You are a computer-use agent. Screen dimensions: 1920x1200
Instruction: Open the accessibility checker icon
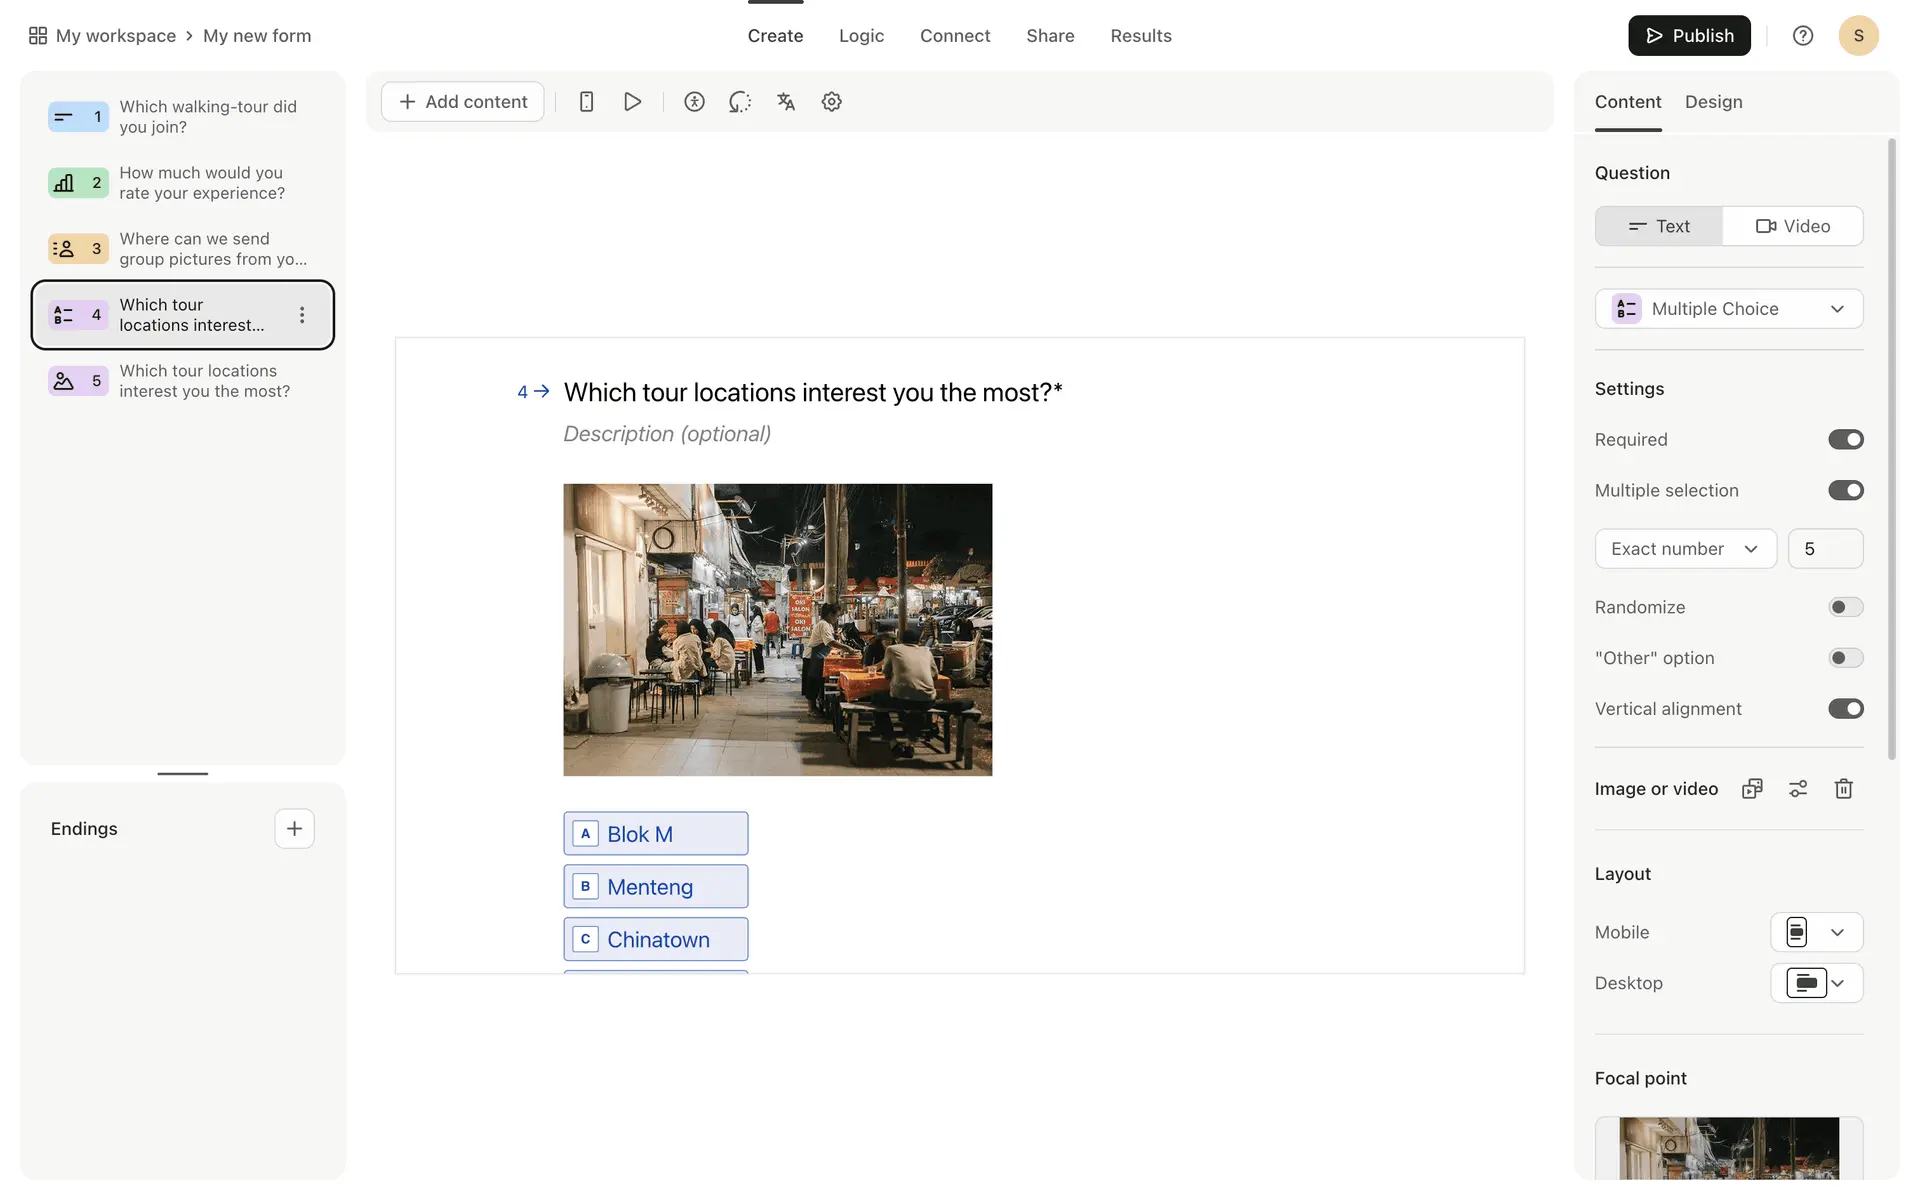tap(694, 102)
